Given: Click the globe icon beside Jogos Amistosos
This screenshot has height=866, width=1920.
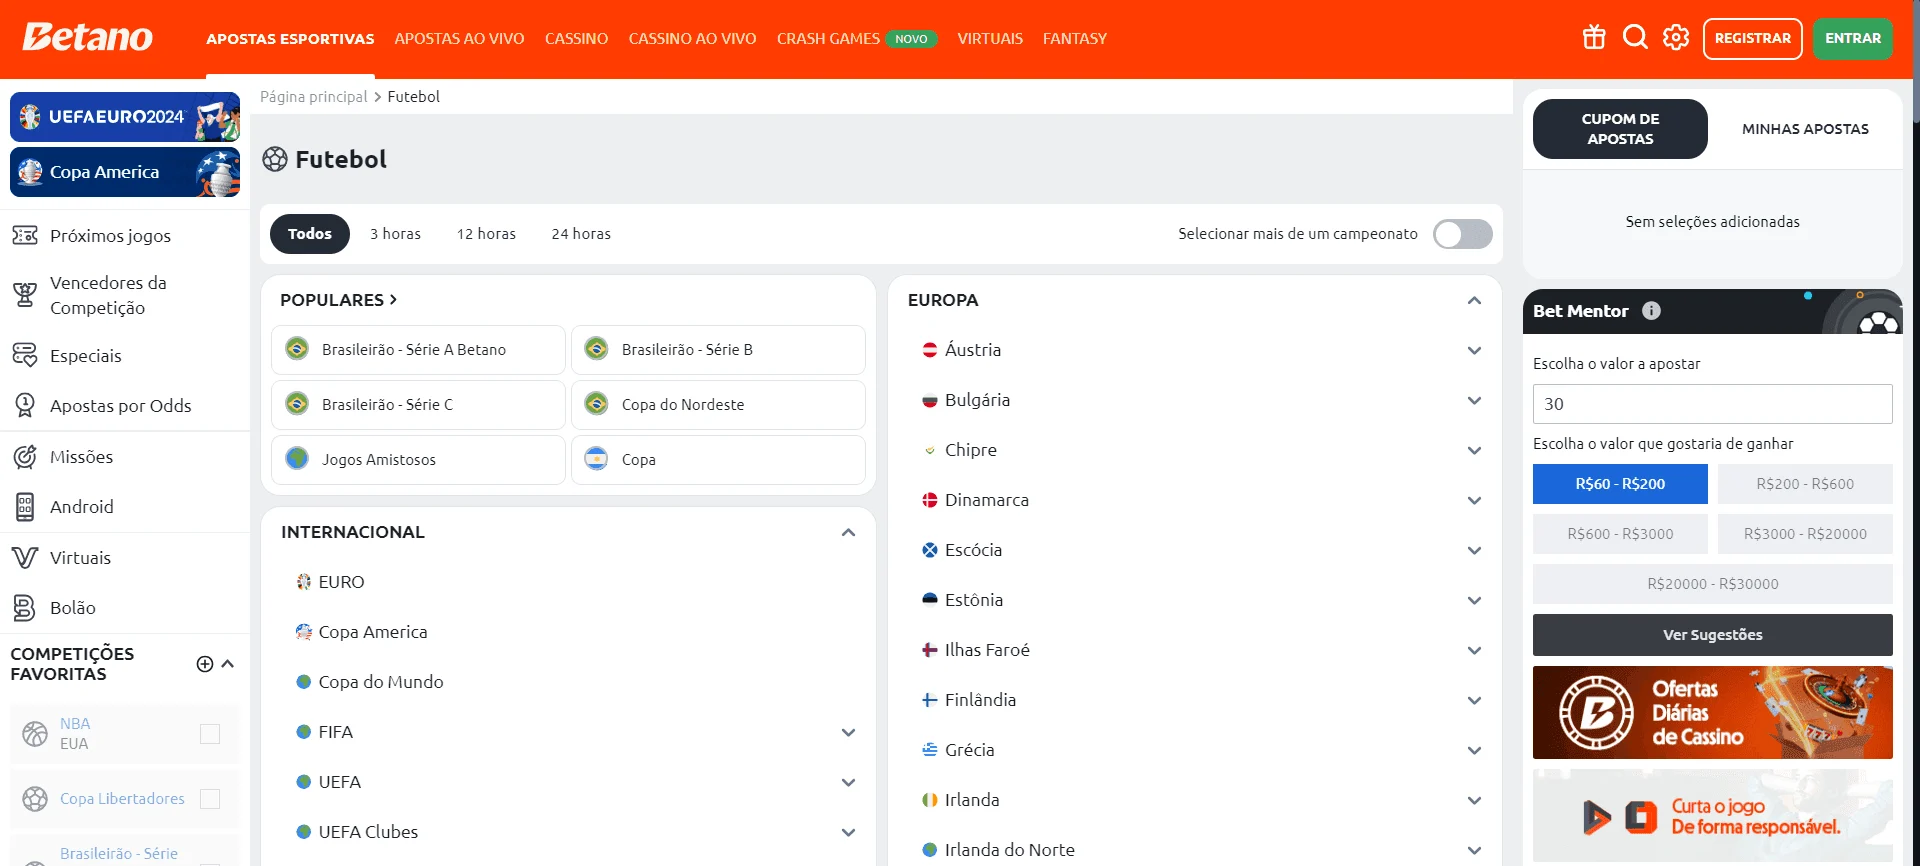Looking at the screenshot, I should click(297, 459).
